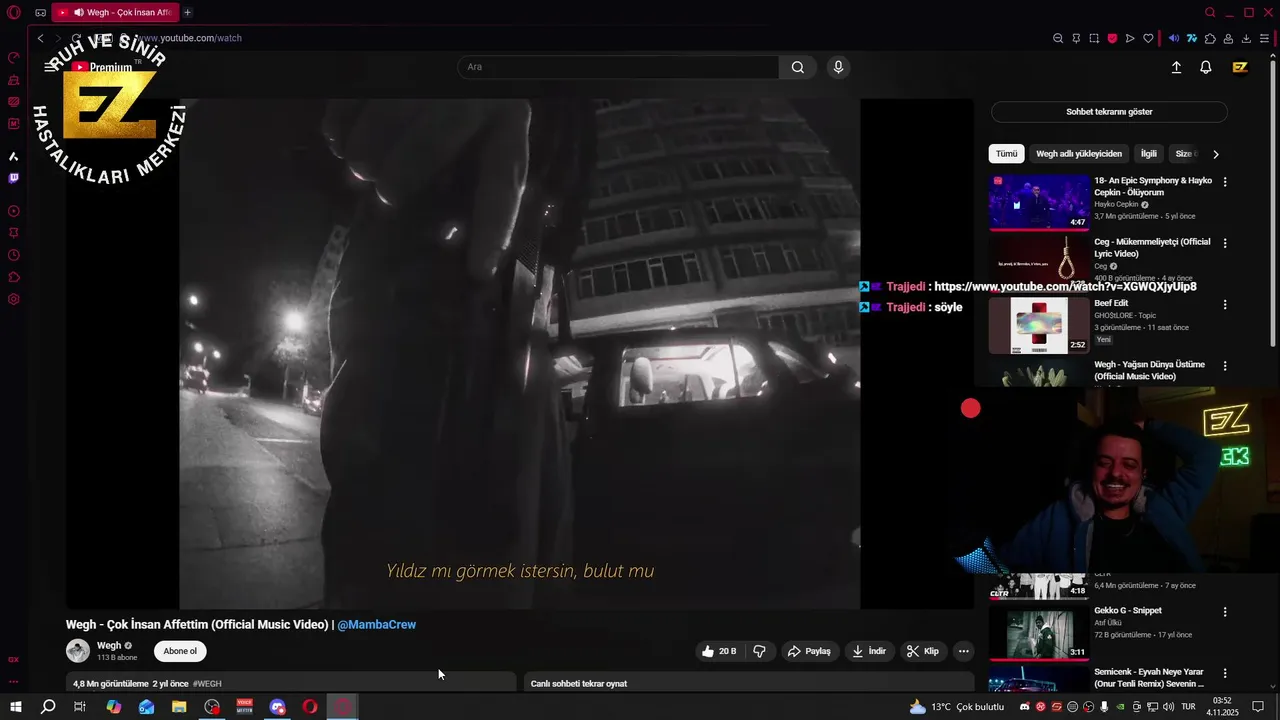1280x720 pixels.
Task: Select the İlgili filter chip
Action: 1149,154
